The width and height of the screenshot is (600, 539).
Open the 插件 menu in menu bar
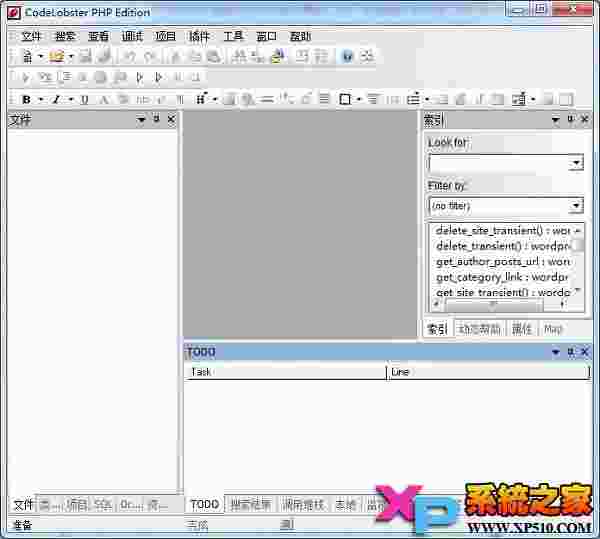click(x=199, y=36)
